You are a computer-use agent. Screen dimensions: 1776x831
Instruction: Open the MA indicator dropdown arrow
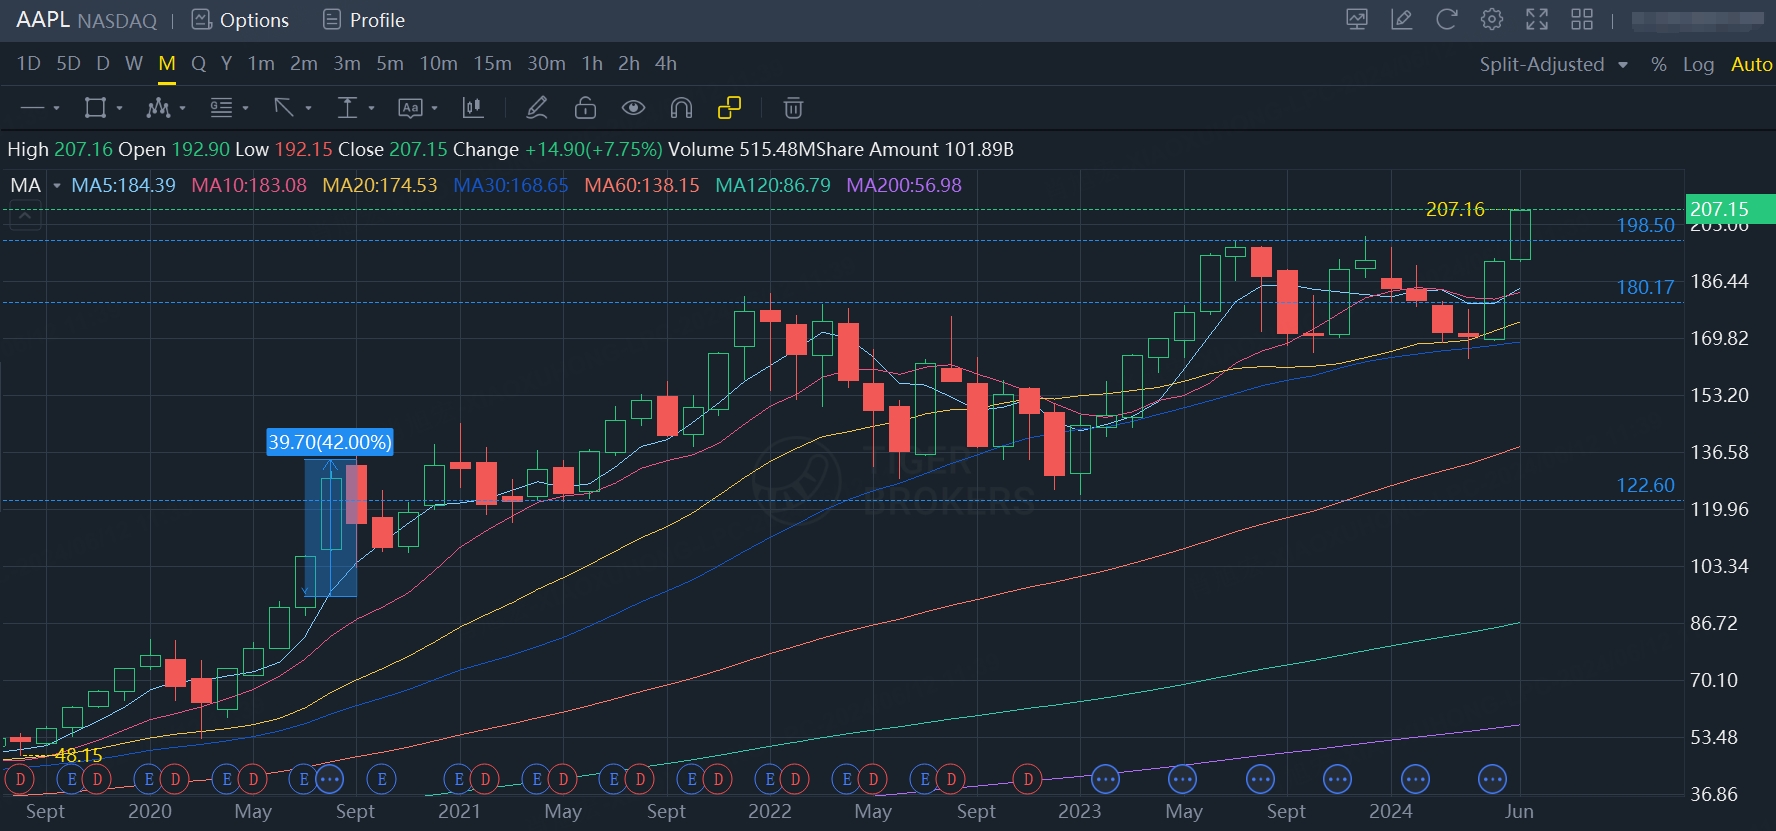pos(56,186)
